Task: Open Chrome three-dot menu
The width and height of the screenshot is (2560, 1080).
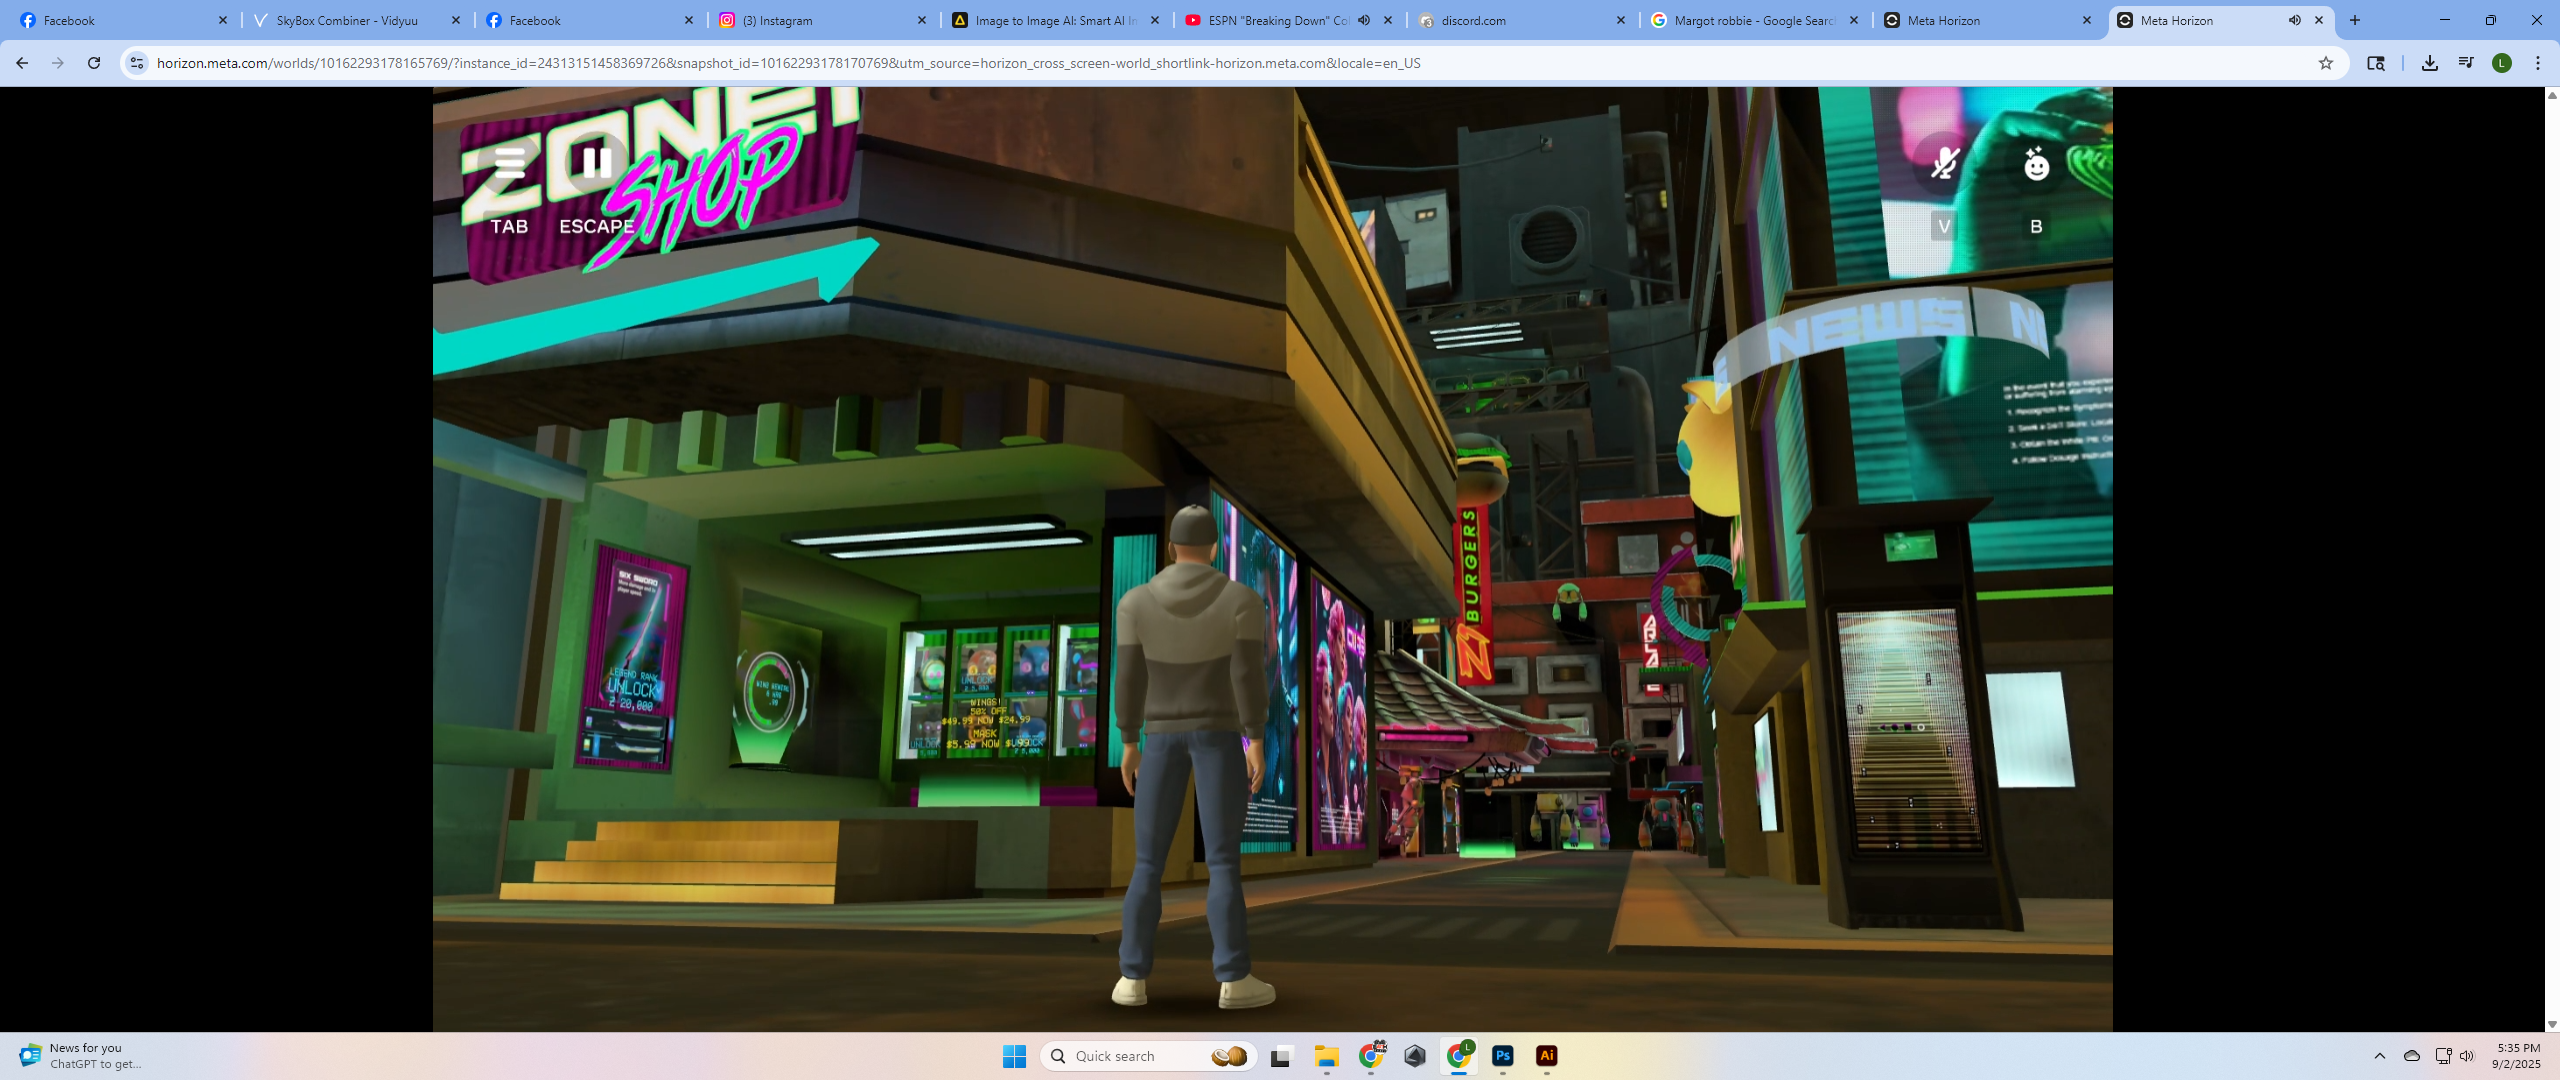Action: 2538,63
